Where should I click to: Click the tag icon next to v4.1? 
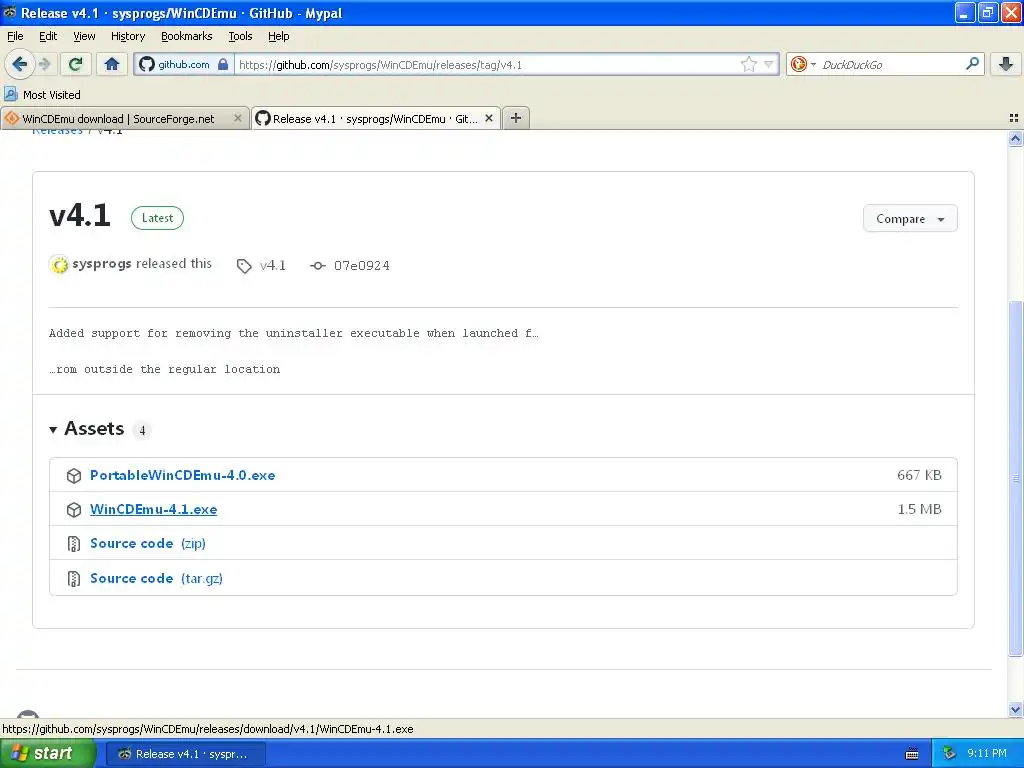244,266
